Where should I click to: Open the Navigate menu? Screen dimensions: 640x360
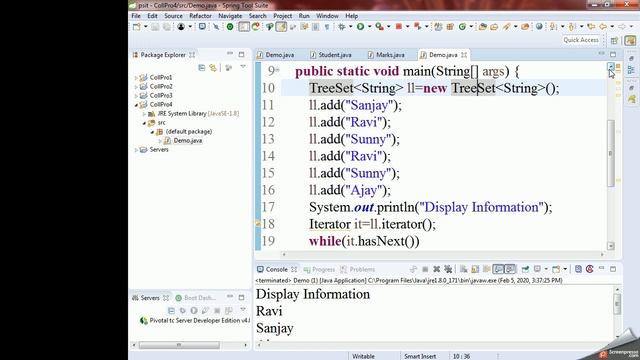click(230, 16)
